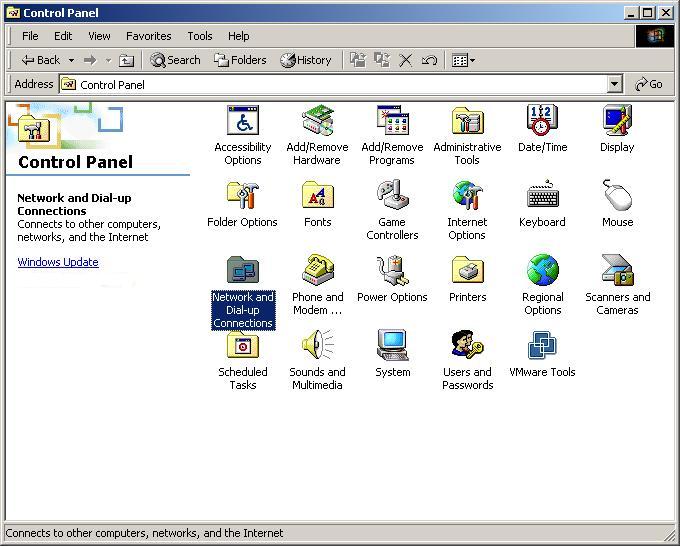Screen dimensions: 680x546
Task: Go up one folder level
Action: pos(126,60)
